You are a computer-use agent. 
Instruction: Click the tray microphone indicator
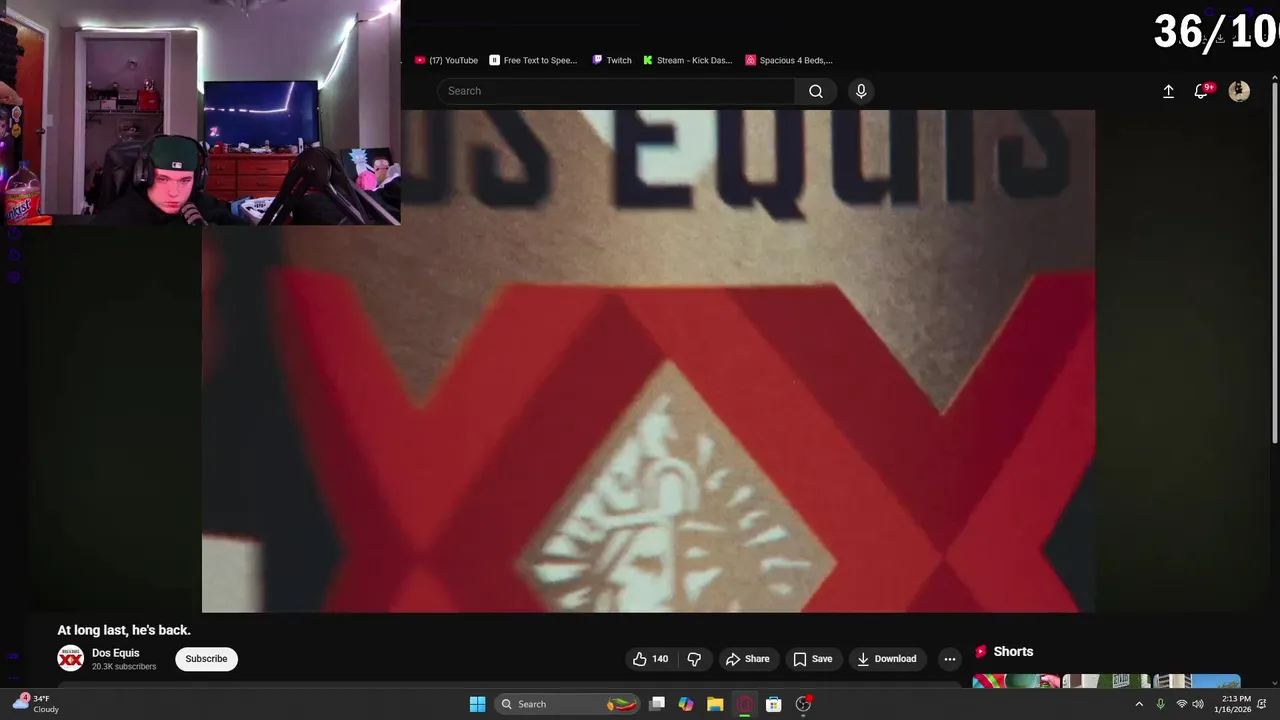tap(1160, 704)
